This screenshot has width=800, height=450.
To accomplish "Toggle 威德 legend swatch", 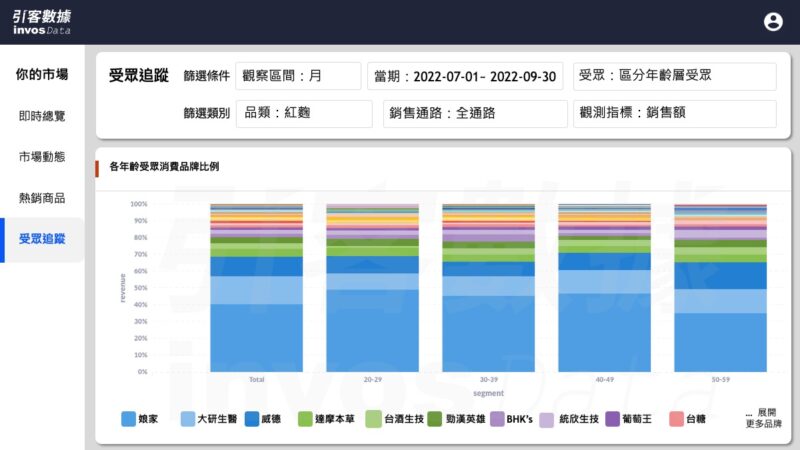I will tap(252, 419).
